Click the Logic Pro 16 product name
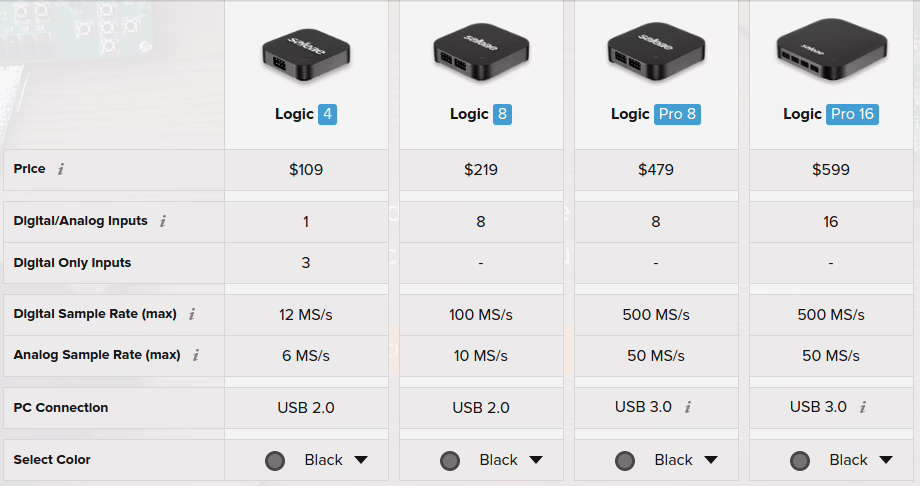920x486 pixels. click(830, 114)
